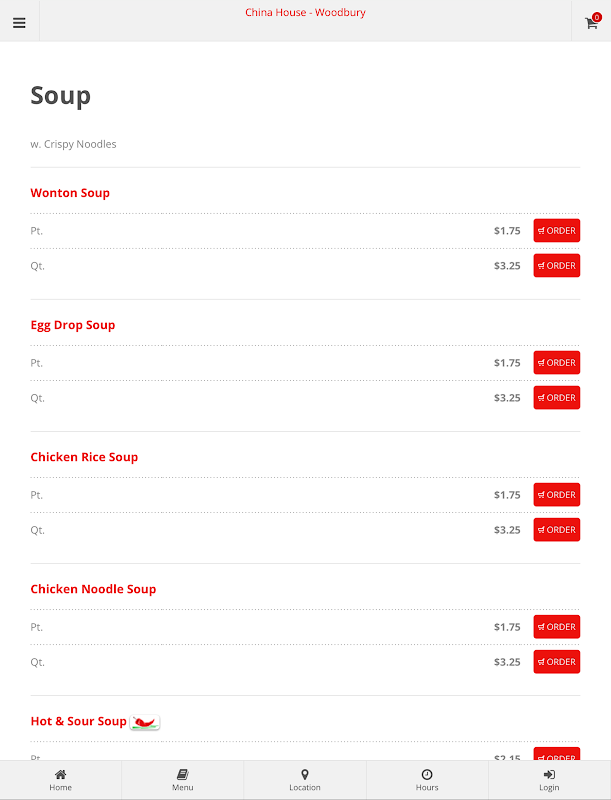Go to Home in bottom bar
Viewport: 611px width, 800px height.
(x=61, y=780)
